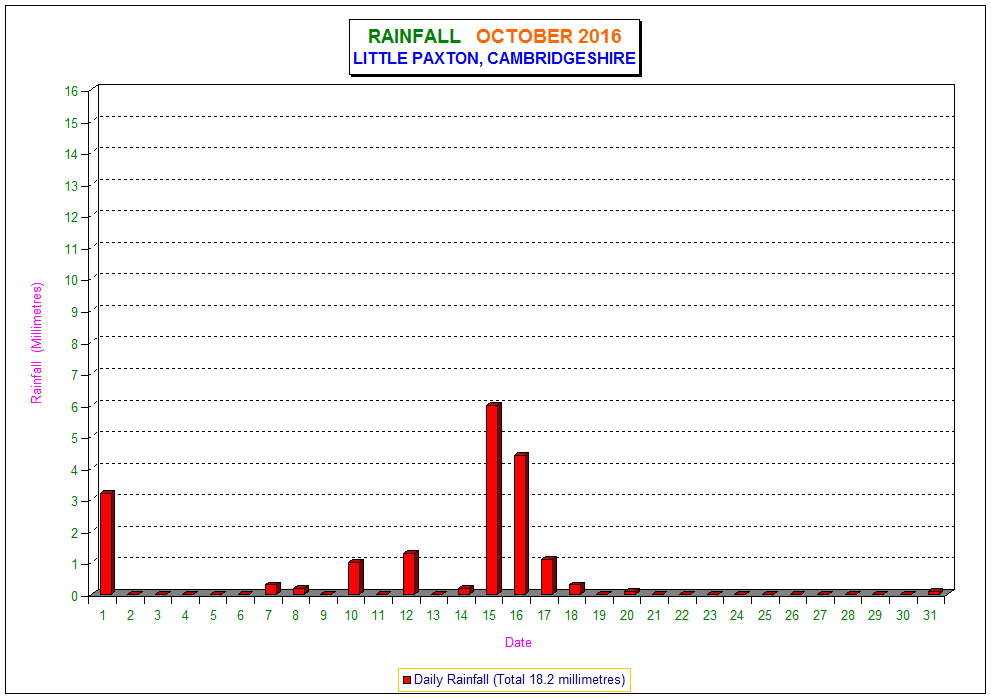
Task: Click the x-axis label 'Date'
Action: pos(518,642)
